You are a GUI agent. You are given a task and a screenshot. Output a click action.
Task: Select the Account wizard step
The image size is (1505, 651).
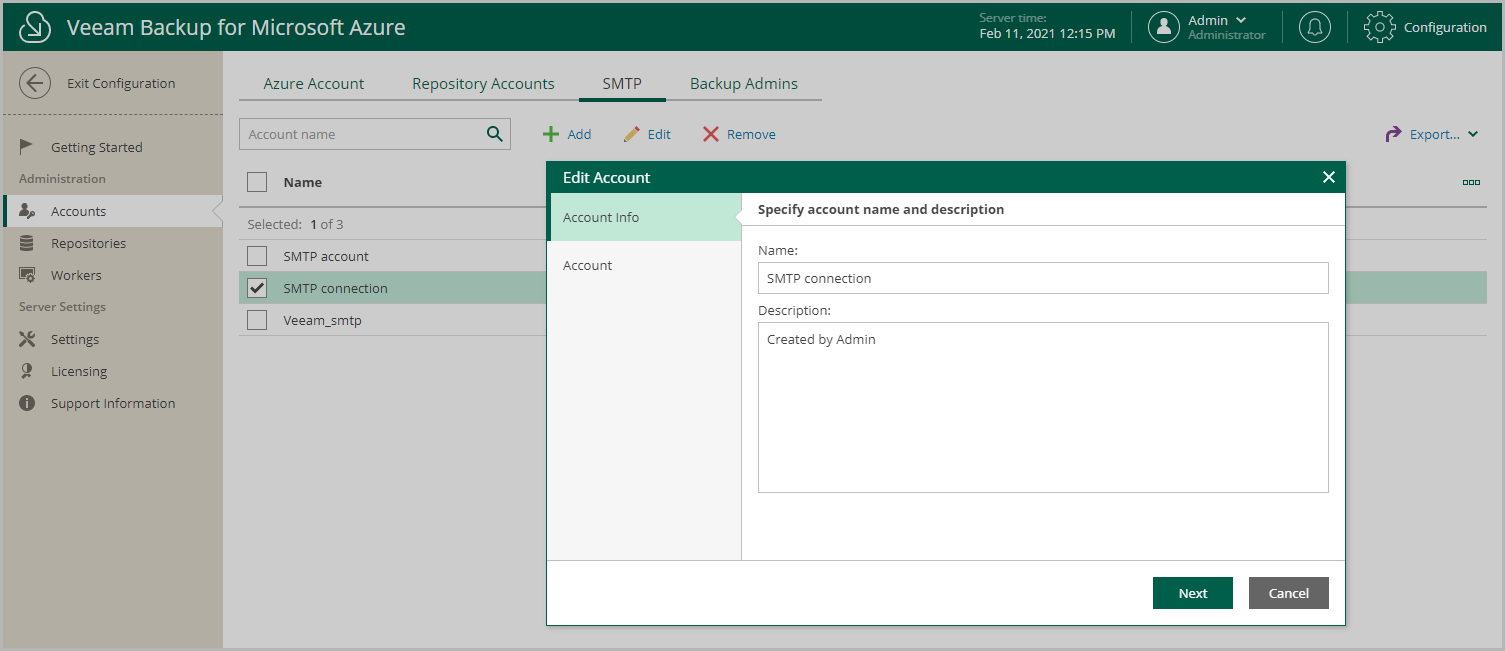click(x=644, y=265)
